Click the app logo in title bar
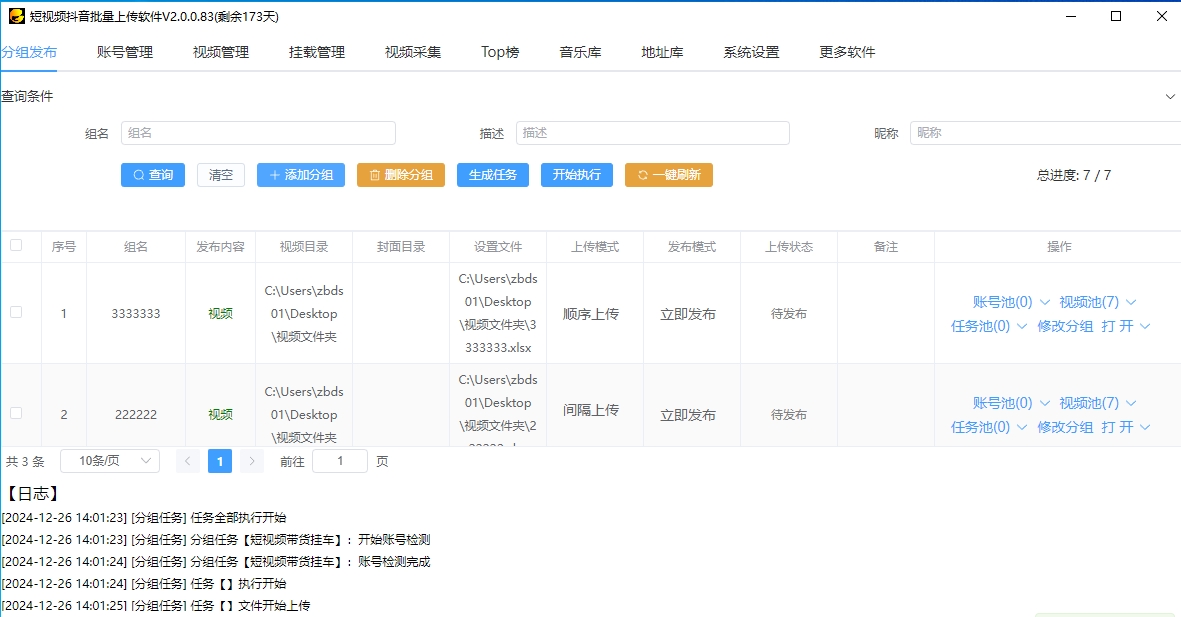 (x=16, y=16)
